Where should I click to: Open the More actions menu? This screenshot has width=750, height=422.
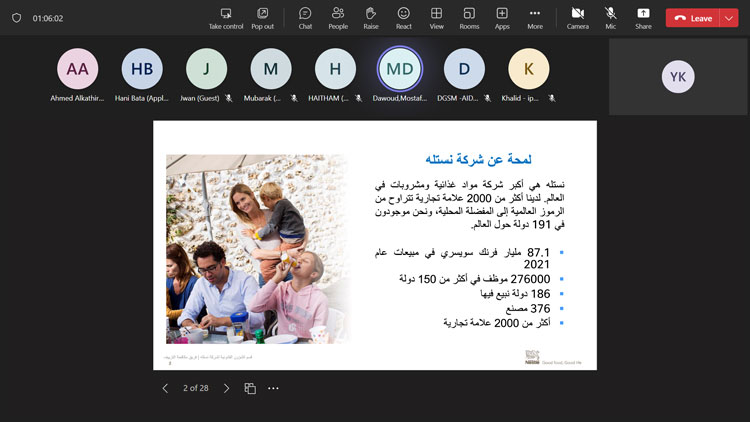click(x=535, y=17)
